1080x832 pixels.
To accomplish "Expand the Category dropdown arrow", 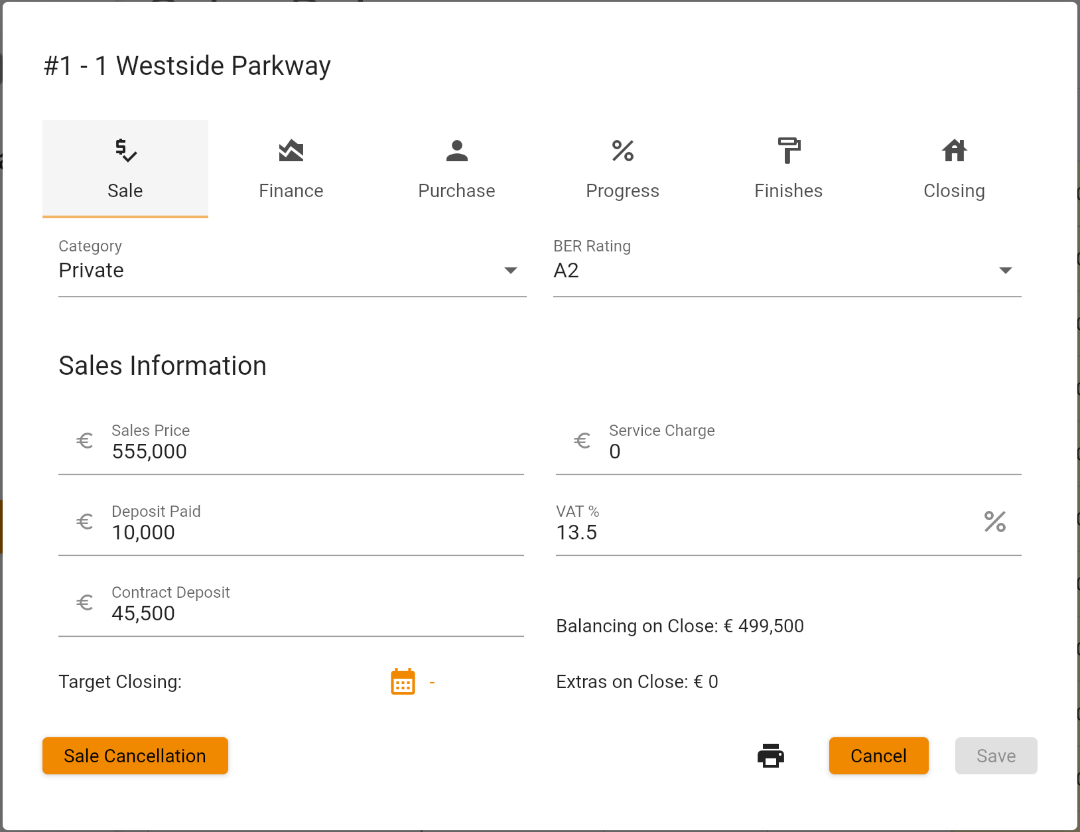I will tap(511, 271).
